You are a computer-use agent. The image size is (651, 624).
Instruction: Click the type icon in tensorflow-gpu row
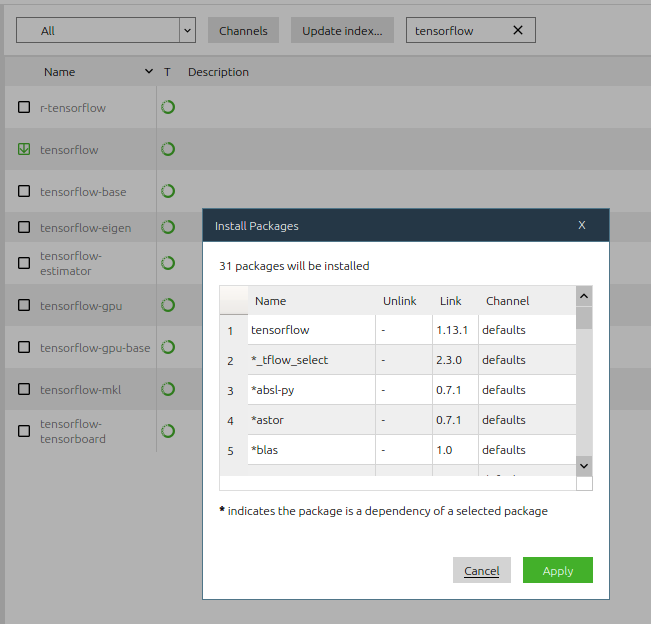[168, 305]
